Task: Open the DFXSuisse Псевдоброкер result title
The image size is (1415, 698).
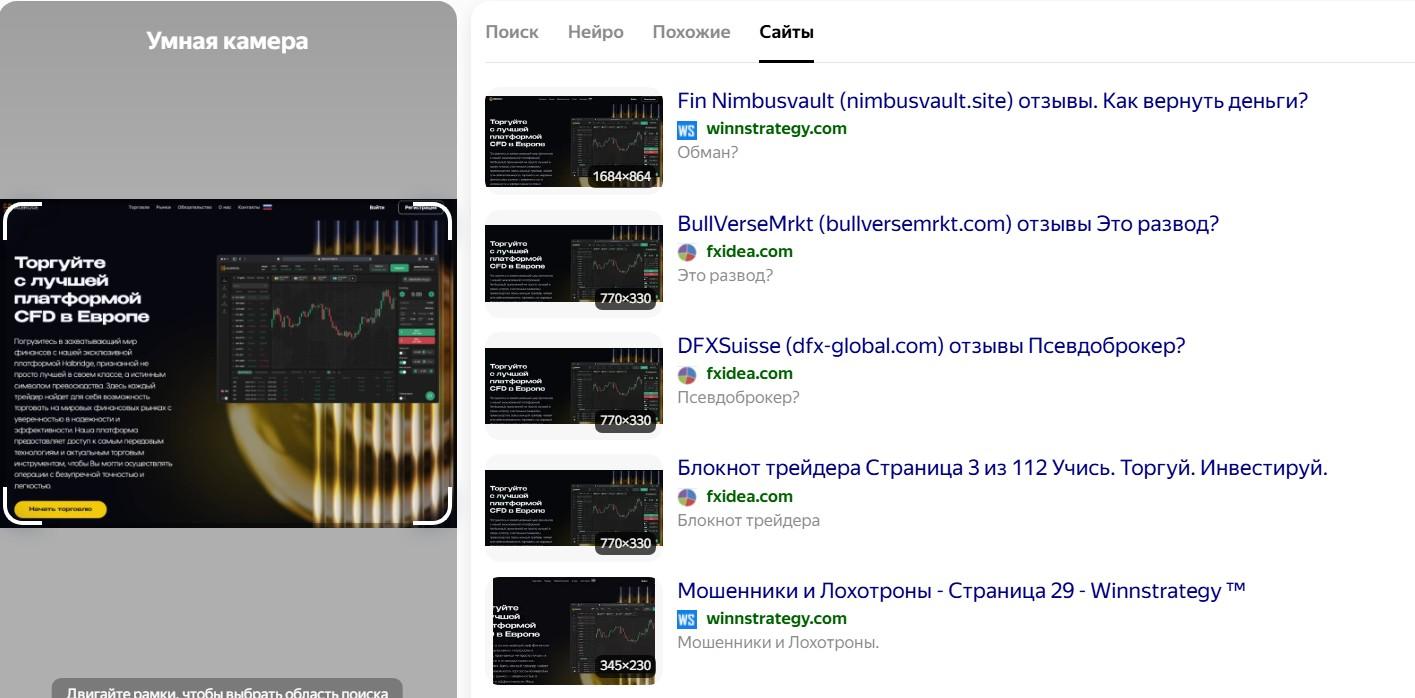Action: (x=930, y=346)
